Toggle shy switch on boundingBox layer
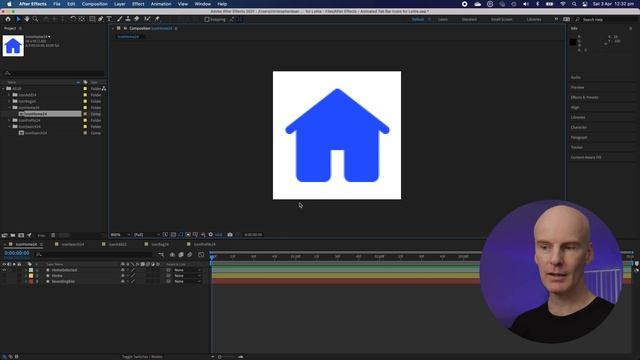Screen dimensions: 640x360 tap(123, 282)
